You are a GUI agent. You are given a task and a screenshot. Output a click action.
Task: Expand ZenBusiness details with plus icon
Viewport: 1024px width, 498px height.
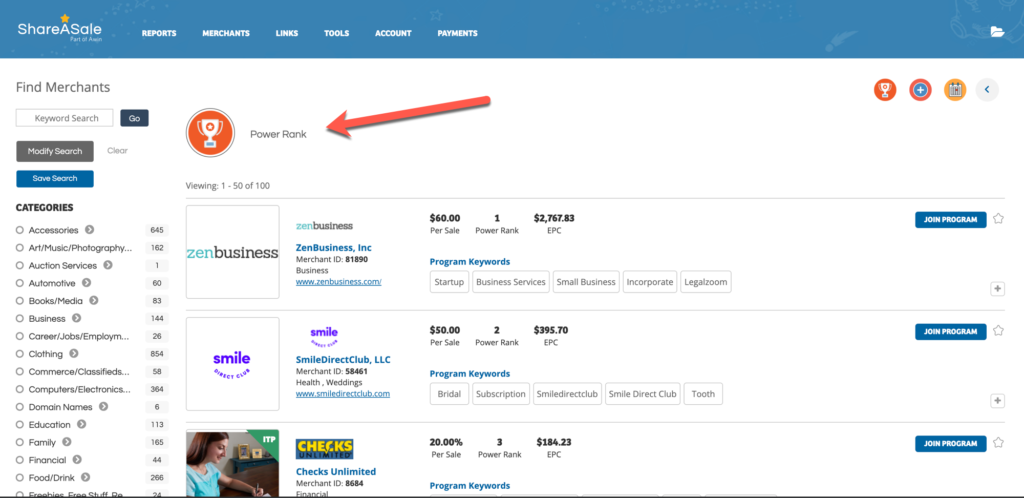click(x=997, y=288)
